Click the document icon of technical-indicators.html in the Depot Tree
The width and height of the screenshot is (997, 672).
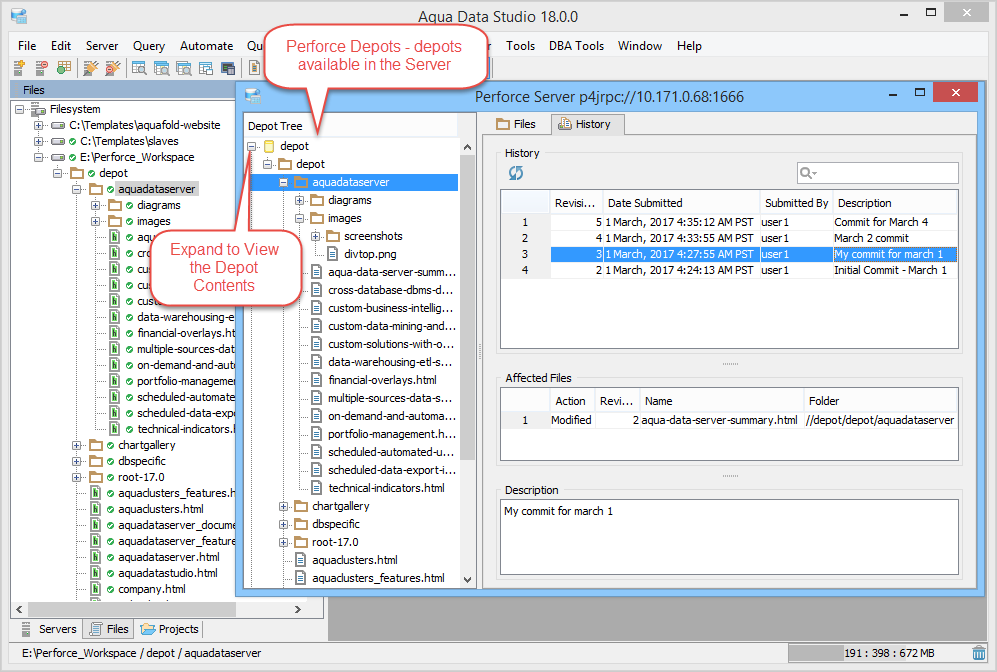(x=316, y=488)
